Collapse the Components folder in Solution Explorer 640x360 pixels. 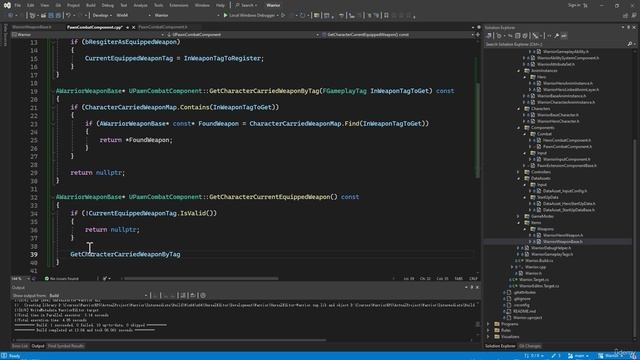519,128
